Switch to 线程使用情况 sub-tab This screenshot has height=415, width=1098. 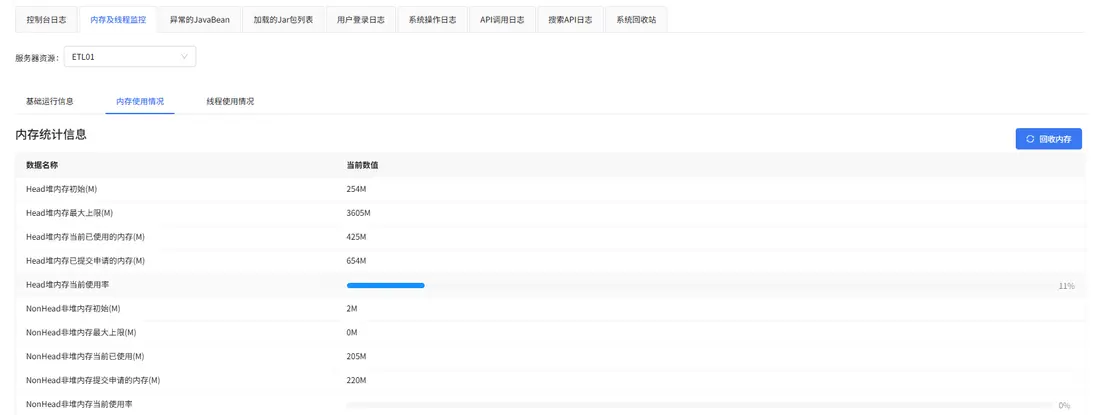[230, 101]
